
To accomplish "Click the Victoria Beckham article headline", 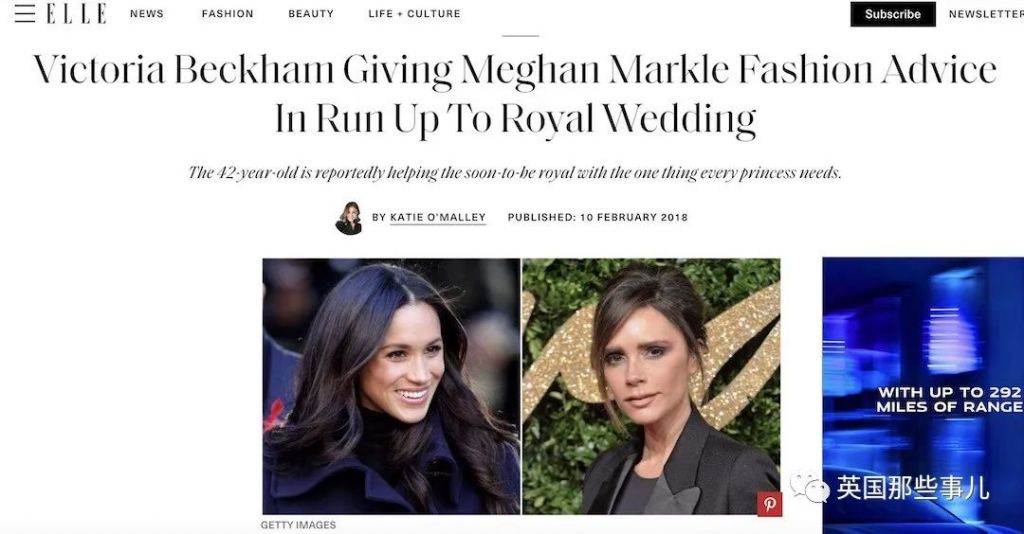I will (515, 94).
